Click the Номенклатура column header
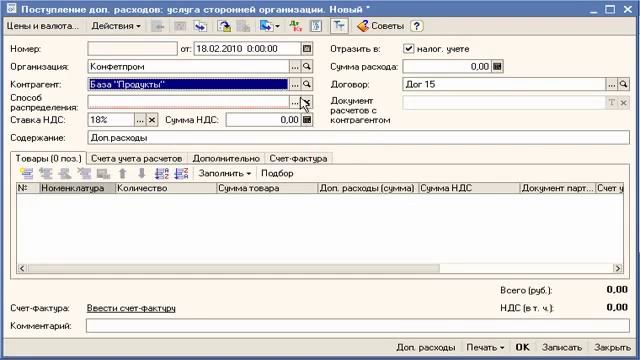The image size is (640, 360). click(77, 188)
